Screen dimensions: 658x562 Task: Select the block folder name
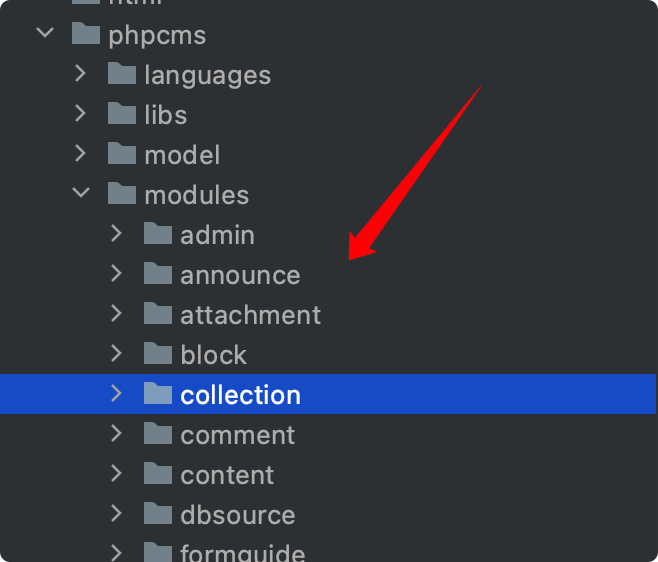214,355
